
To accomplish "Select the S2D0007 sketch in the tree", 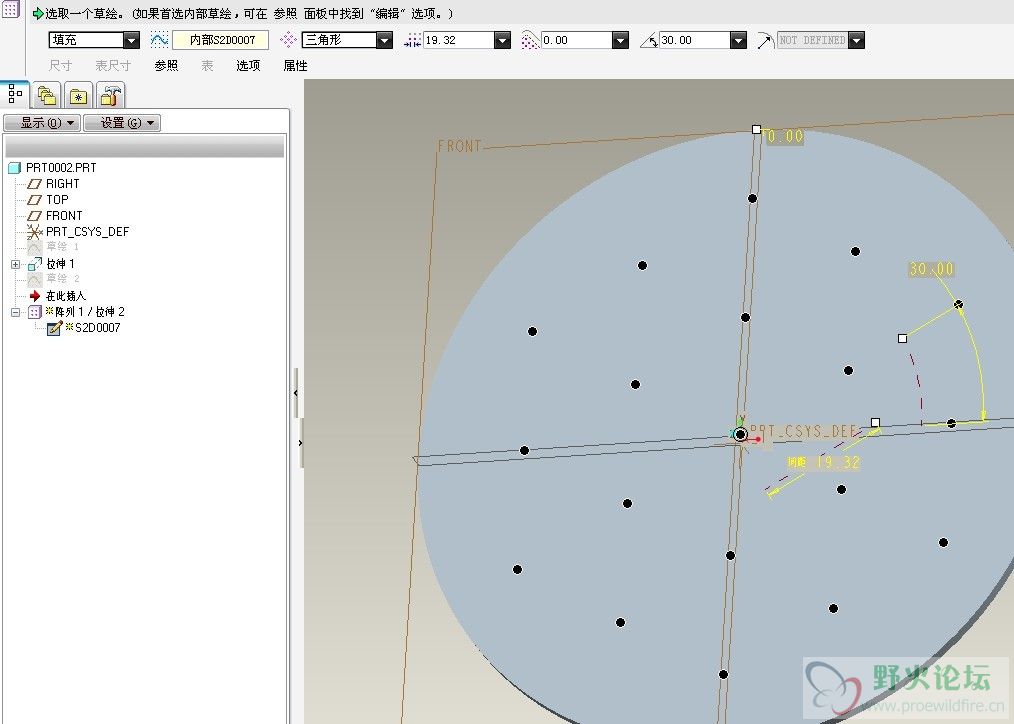I will pos(98,328).
